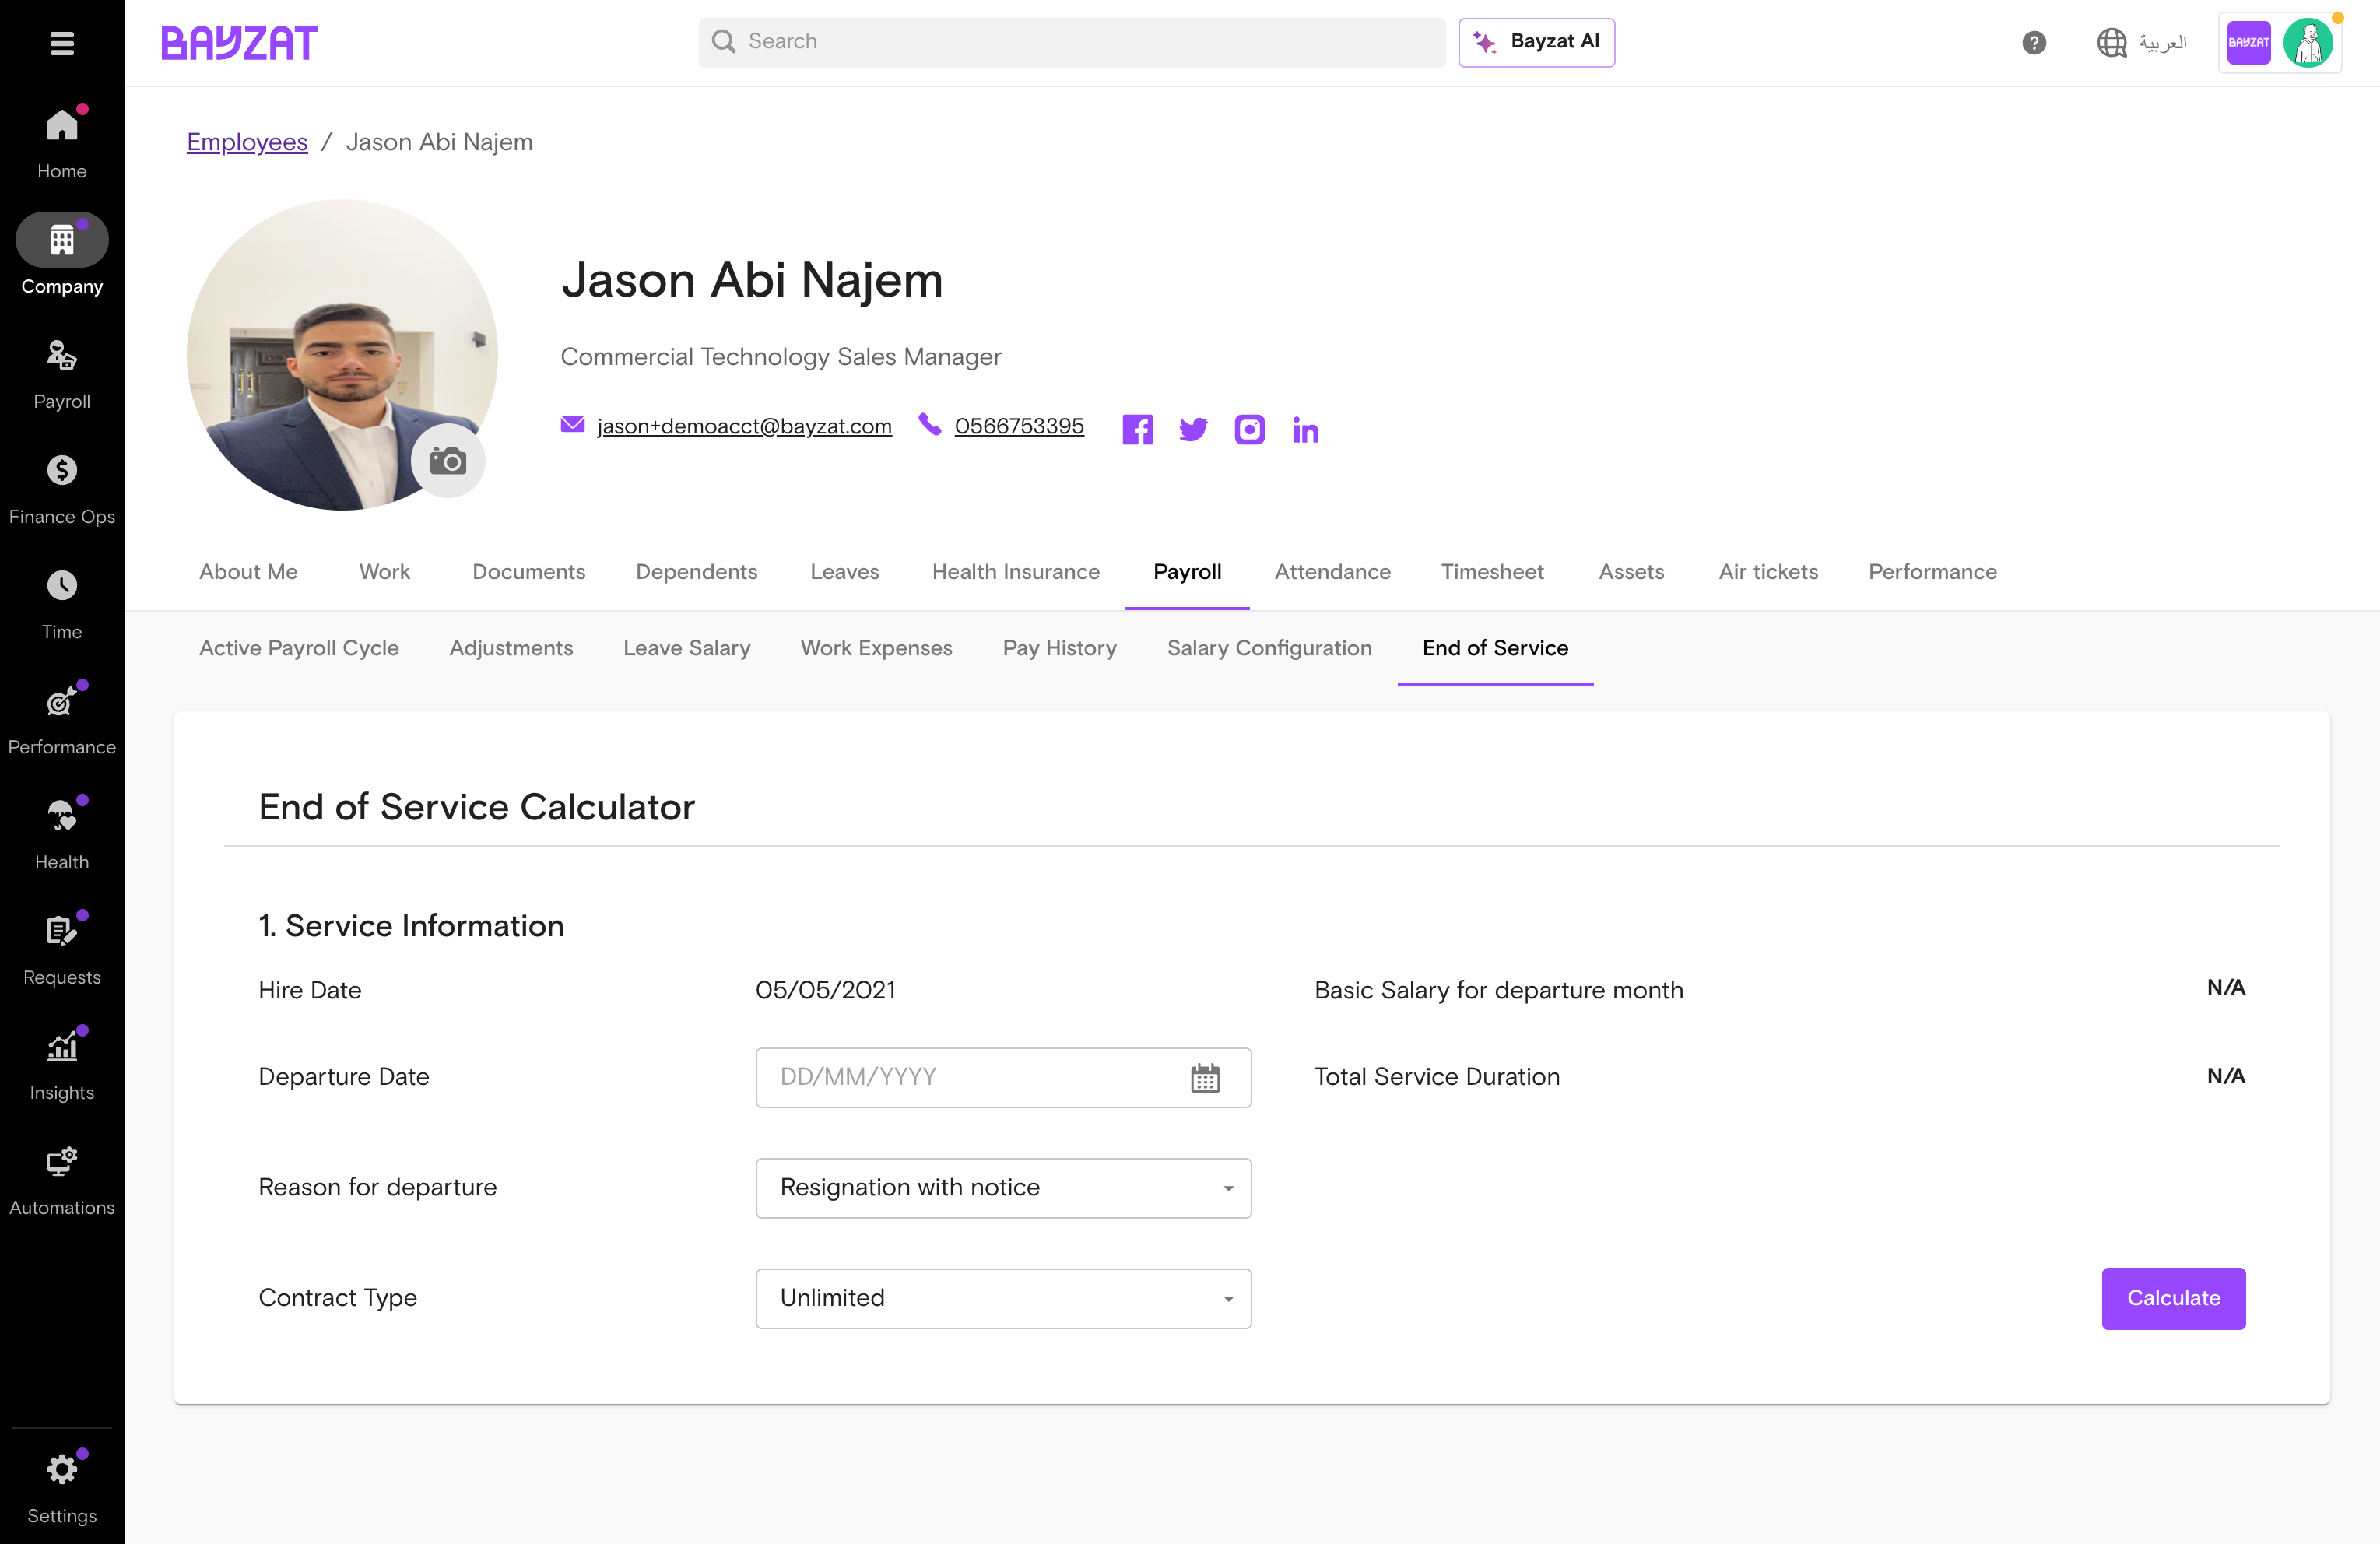Screen dimensions: 2380x1544
Task: Open the user account menu avatar
Action: tap(2307, 43)
